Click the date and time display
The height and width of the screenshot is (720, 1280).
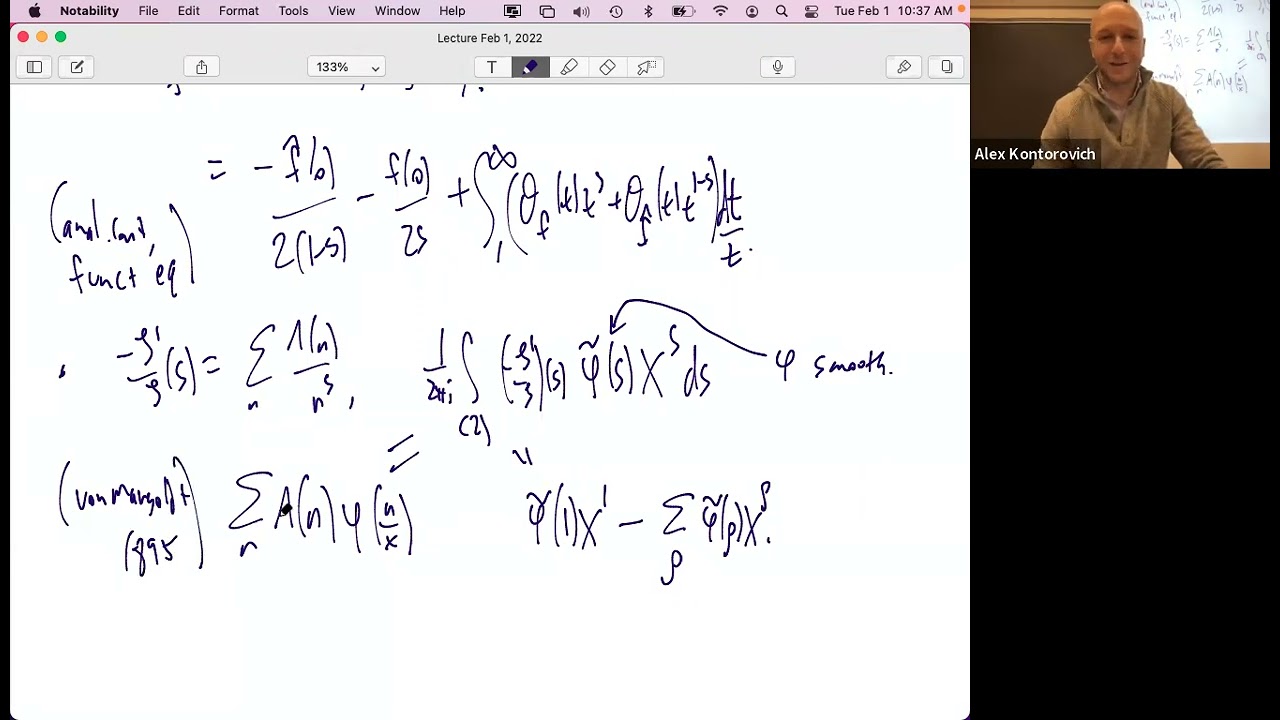(893, 11)
